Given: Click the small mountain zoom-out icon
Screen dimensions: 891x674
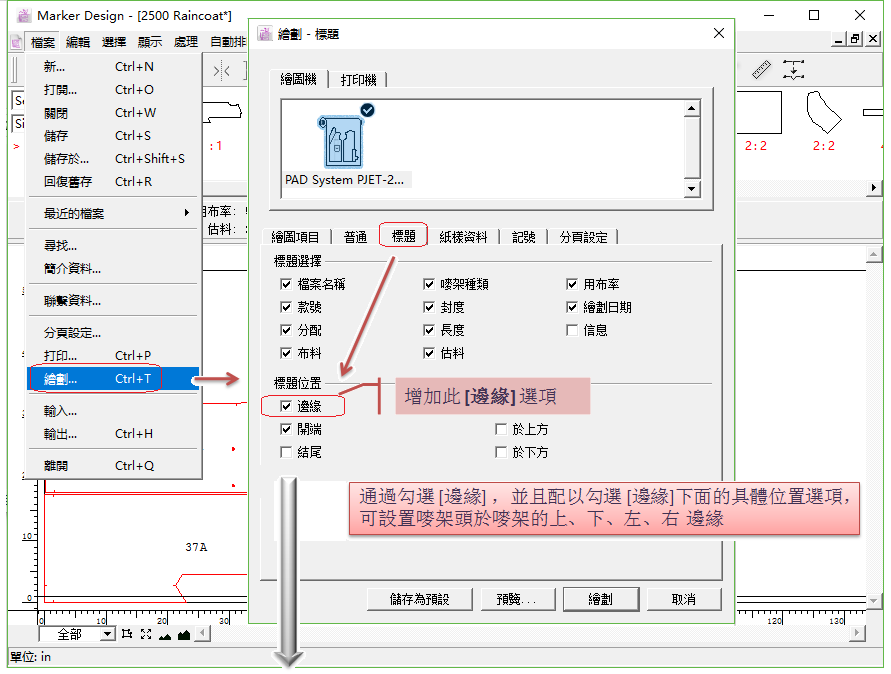Looking at the screenshot, I should coord(164,634).
